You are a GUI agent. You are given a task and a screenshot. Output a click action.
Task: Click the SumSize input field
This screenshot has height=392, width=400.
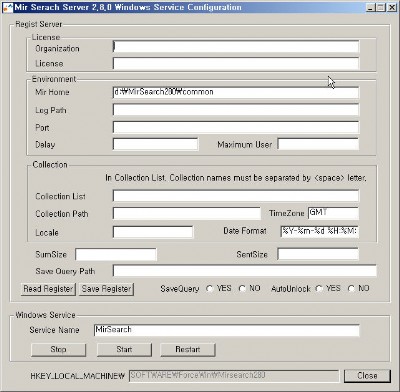116,254
